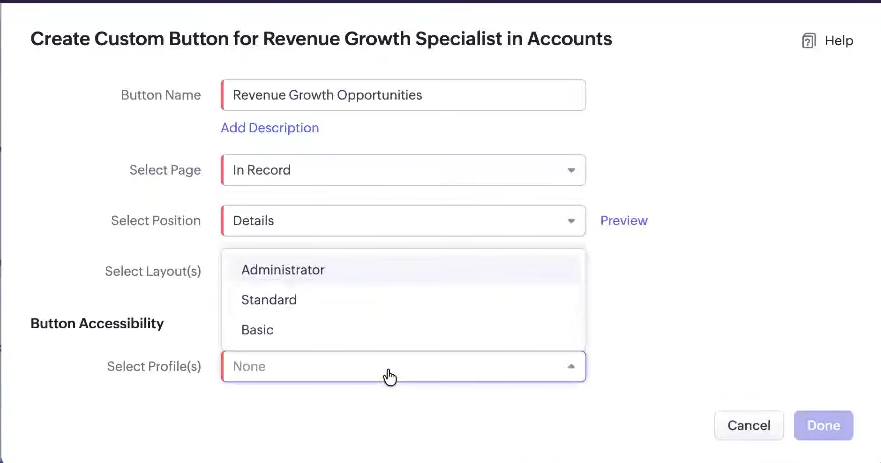Click the Select Profile(s) field showing None

point(403,366)
